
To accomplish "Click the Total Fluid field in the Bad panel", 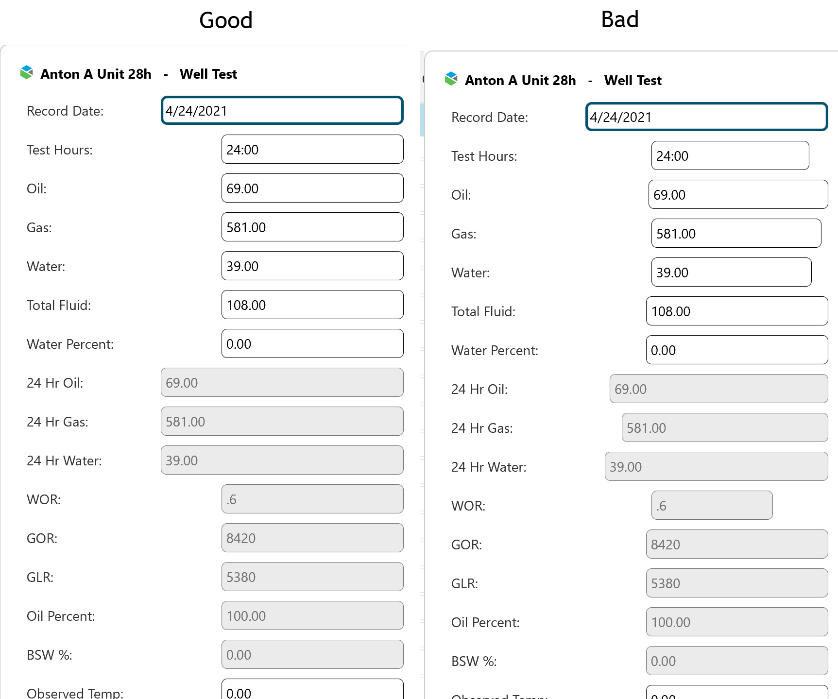I will coord(737,311).
